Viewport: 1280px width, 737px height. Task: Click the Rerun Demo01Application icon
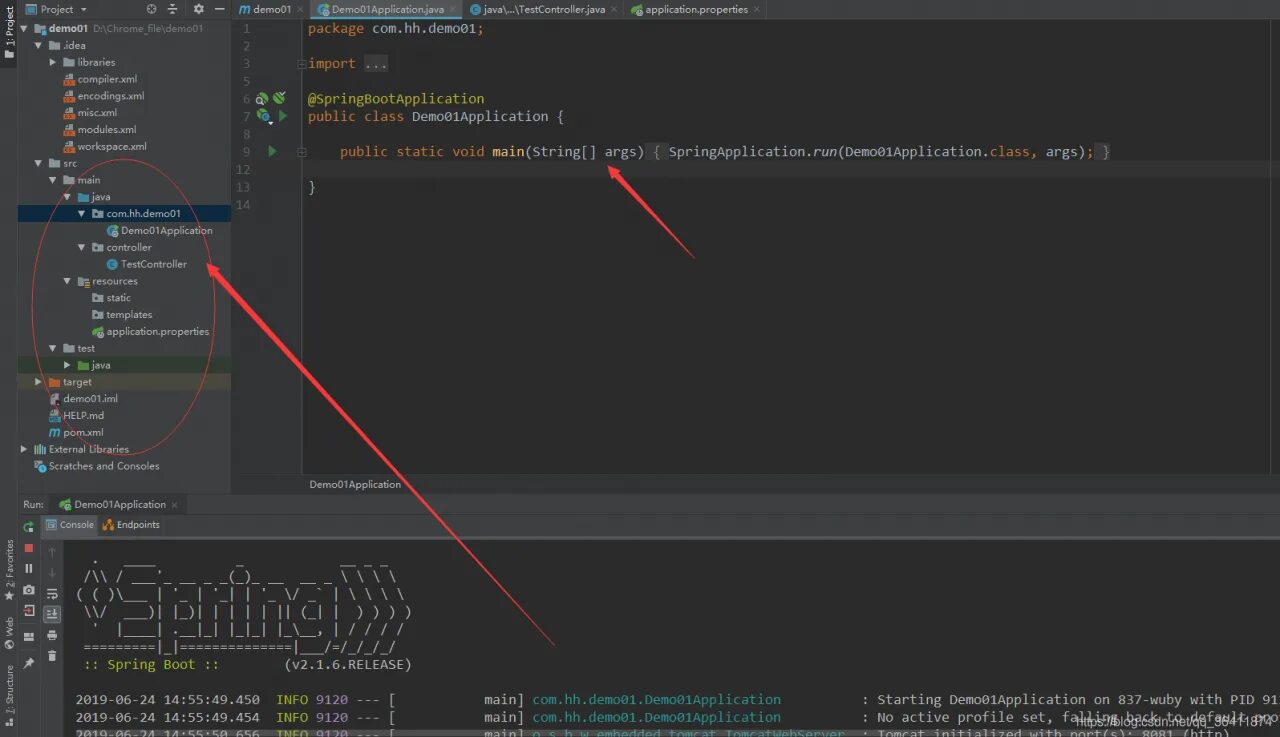point(29,526)
